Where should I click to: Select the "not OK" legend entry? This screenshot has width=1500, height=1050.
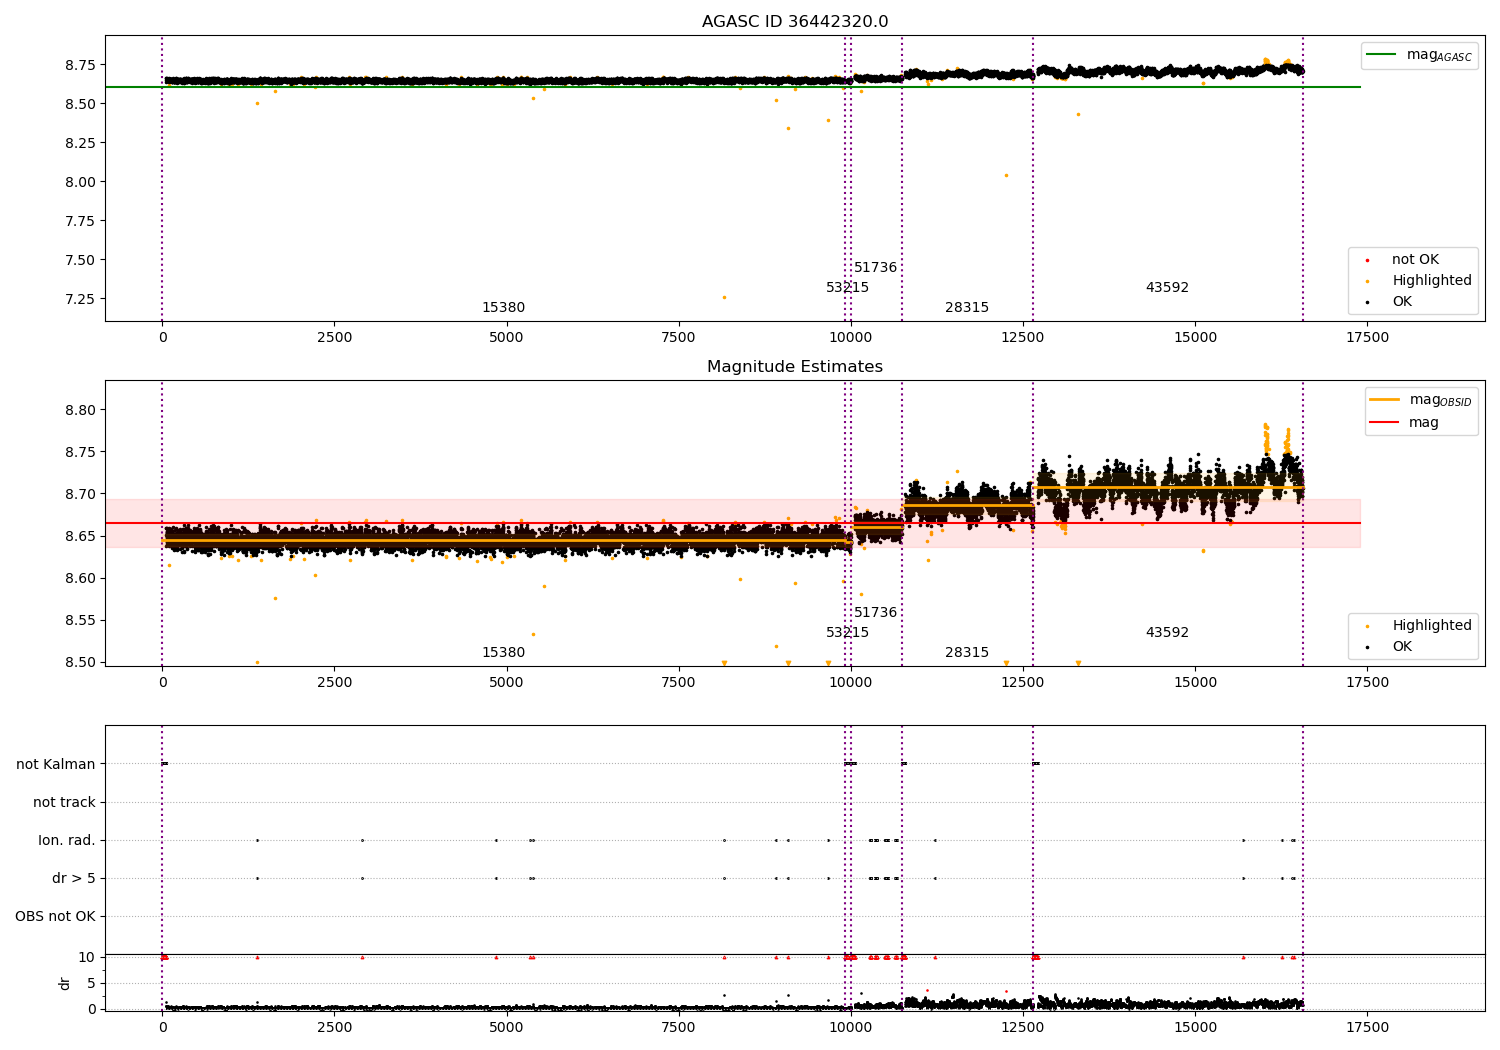(x=1415, y=260)
